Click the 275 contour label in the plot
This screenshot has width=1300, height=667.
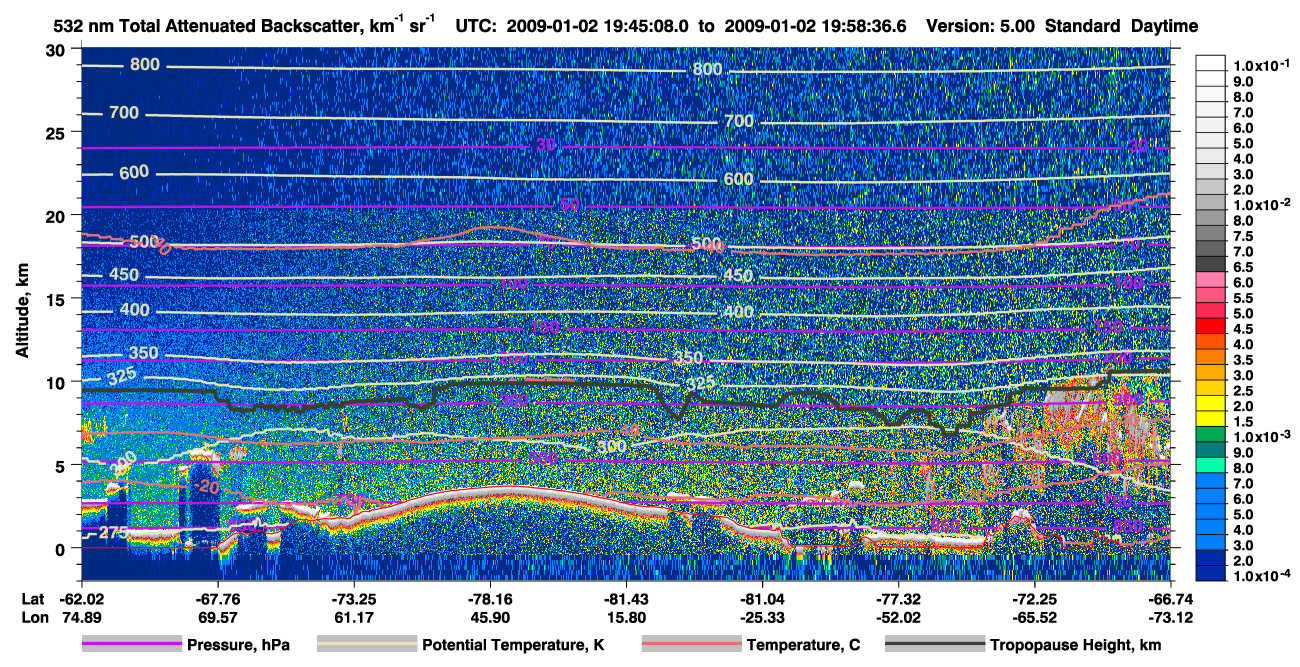tap(113, 533)
